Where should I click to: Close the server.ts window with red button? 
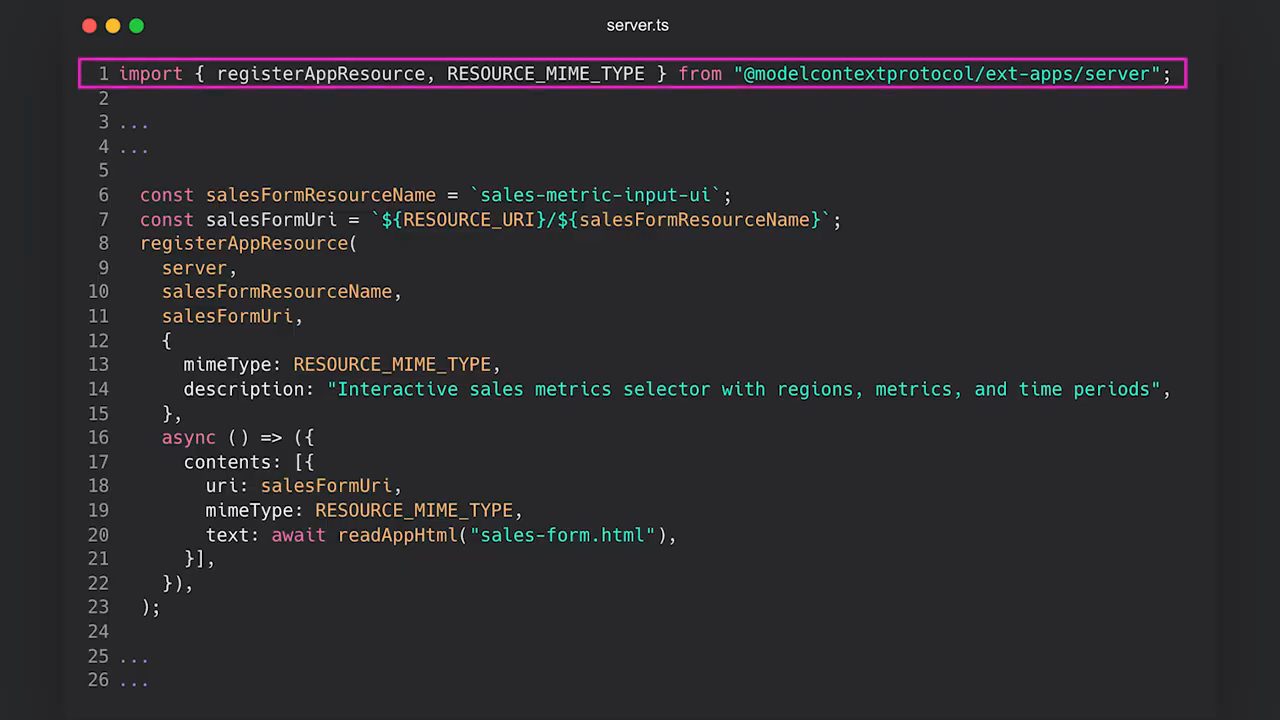89,26
